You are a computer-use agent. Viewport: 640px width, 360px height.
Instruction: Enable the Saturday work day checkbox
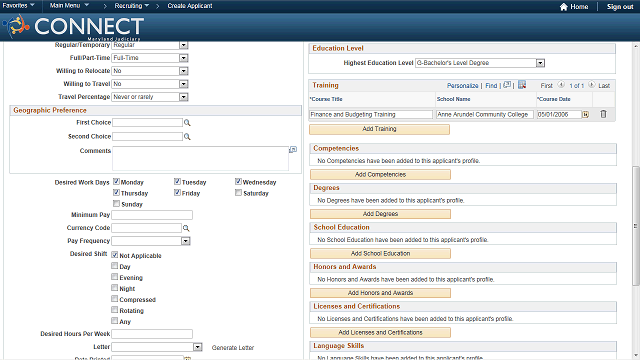238,193
